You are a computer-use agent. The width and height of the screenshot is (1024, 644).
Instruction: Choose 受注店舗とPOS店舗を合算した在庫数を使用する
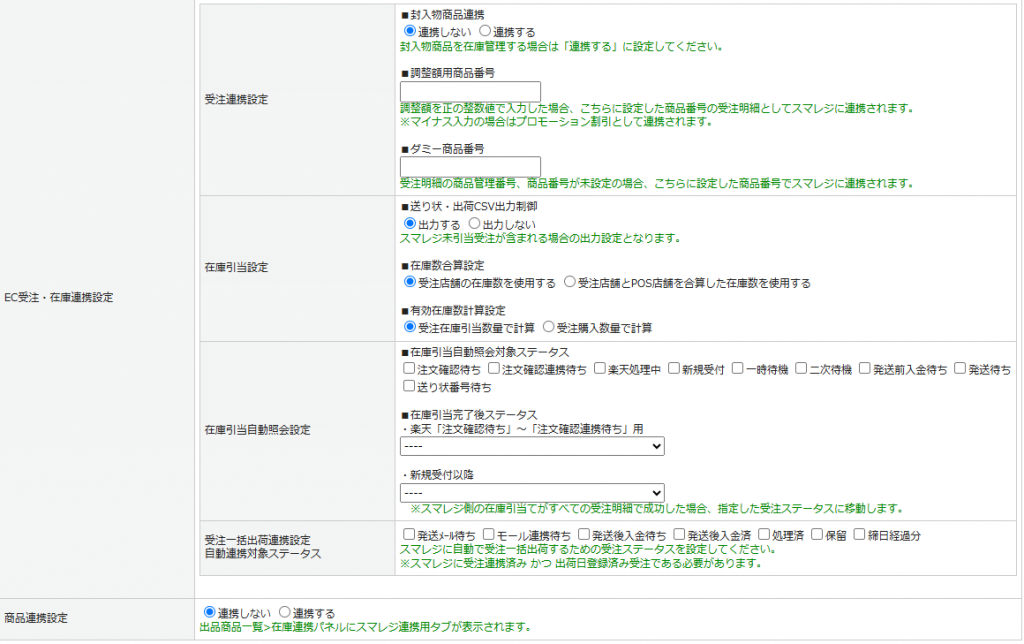point(569,282)
